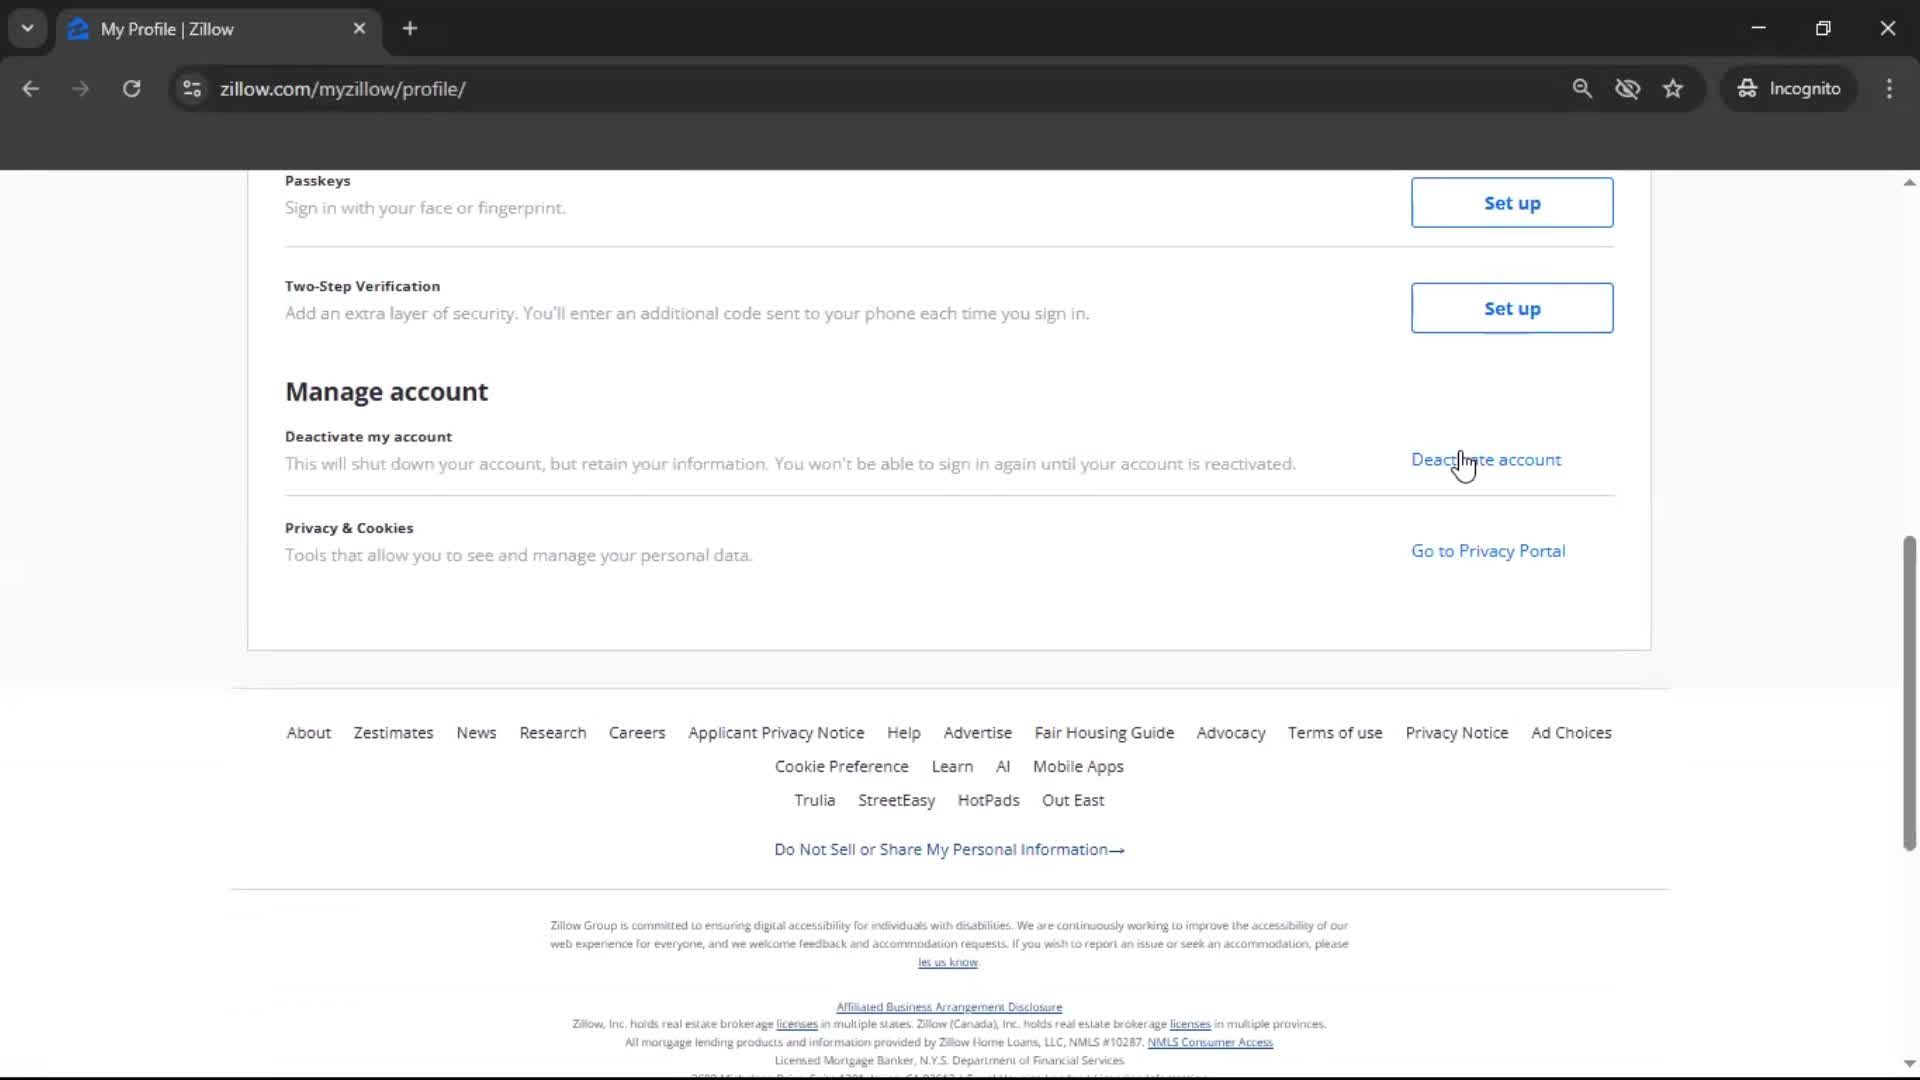1920x1080 pixels.
Task: Open Cookie Preference footer link
Action: 841,767
